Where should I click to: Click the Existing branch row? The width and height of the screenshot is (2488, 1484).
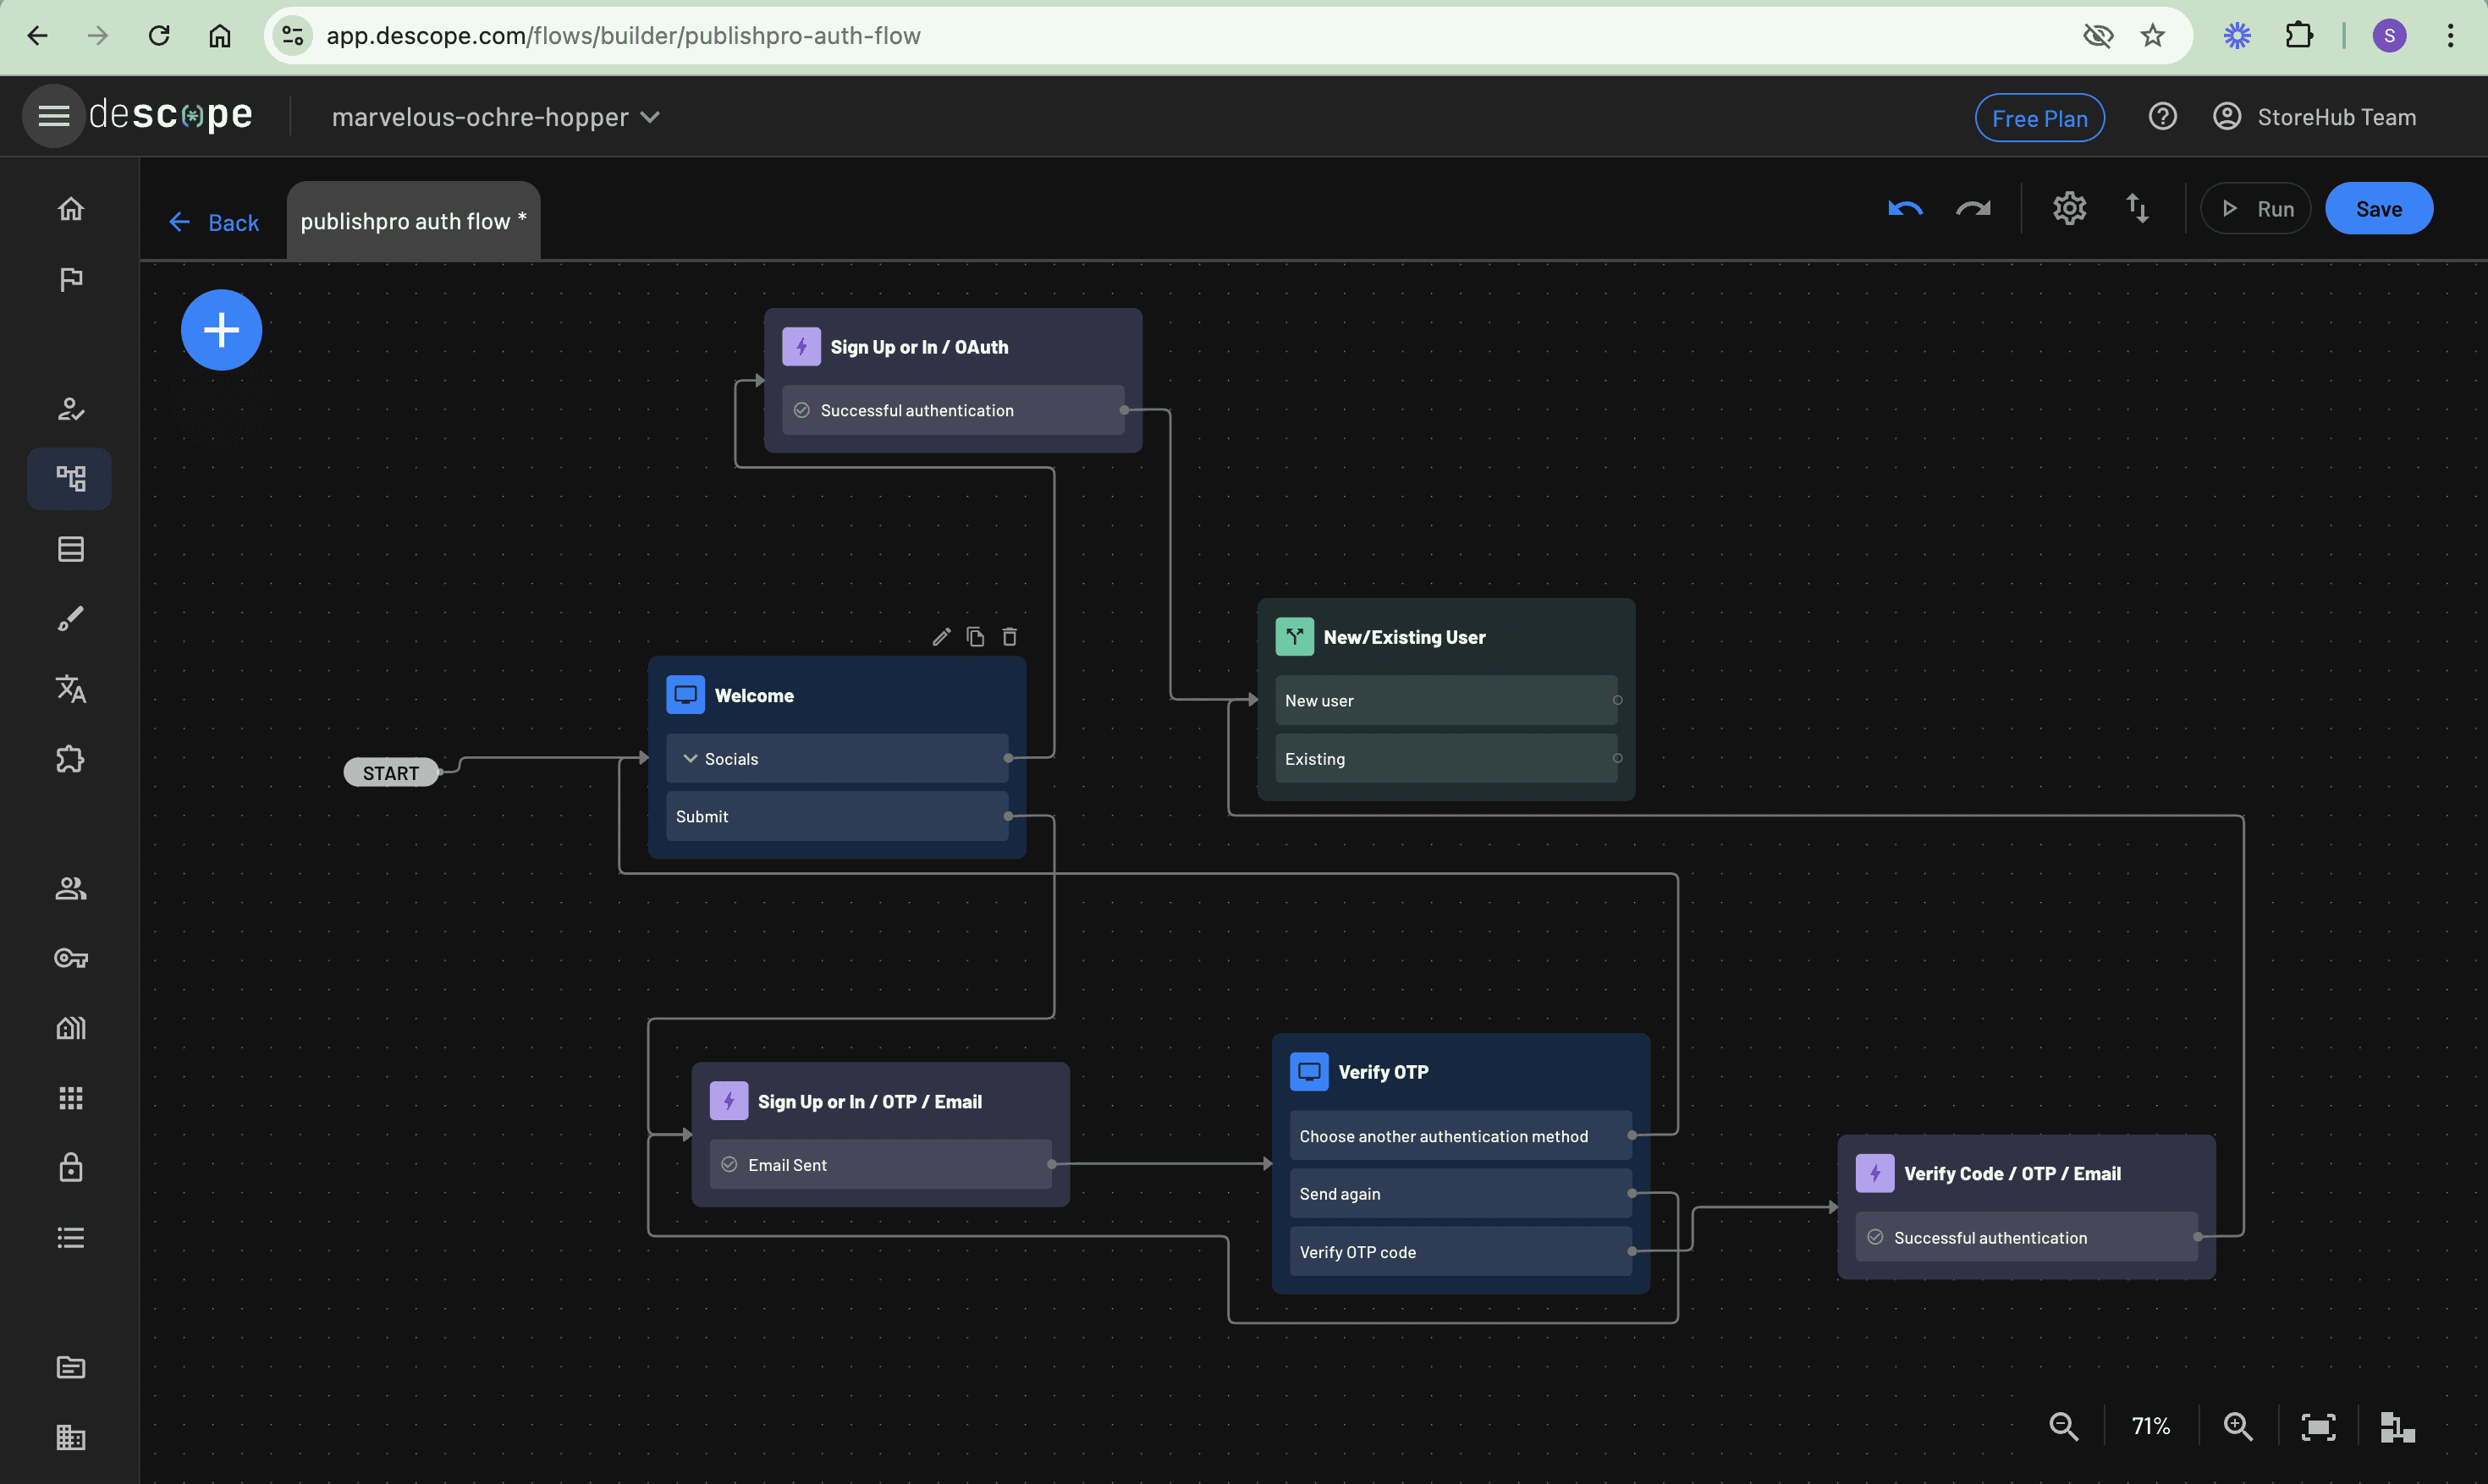click(x=1447, y=759)
